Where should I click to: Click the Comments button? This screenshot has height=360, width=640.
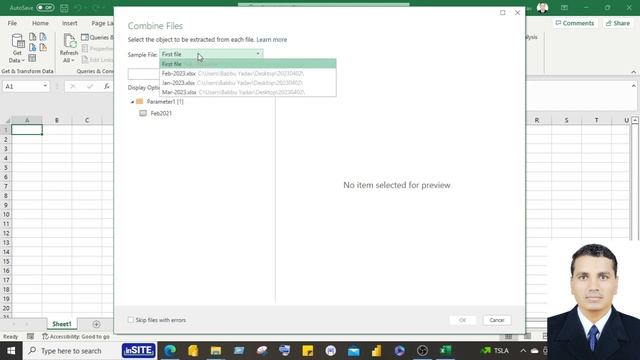point(575,23)
